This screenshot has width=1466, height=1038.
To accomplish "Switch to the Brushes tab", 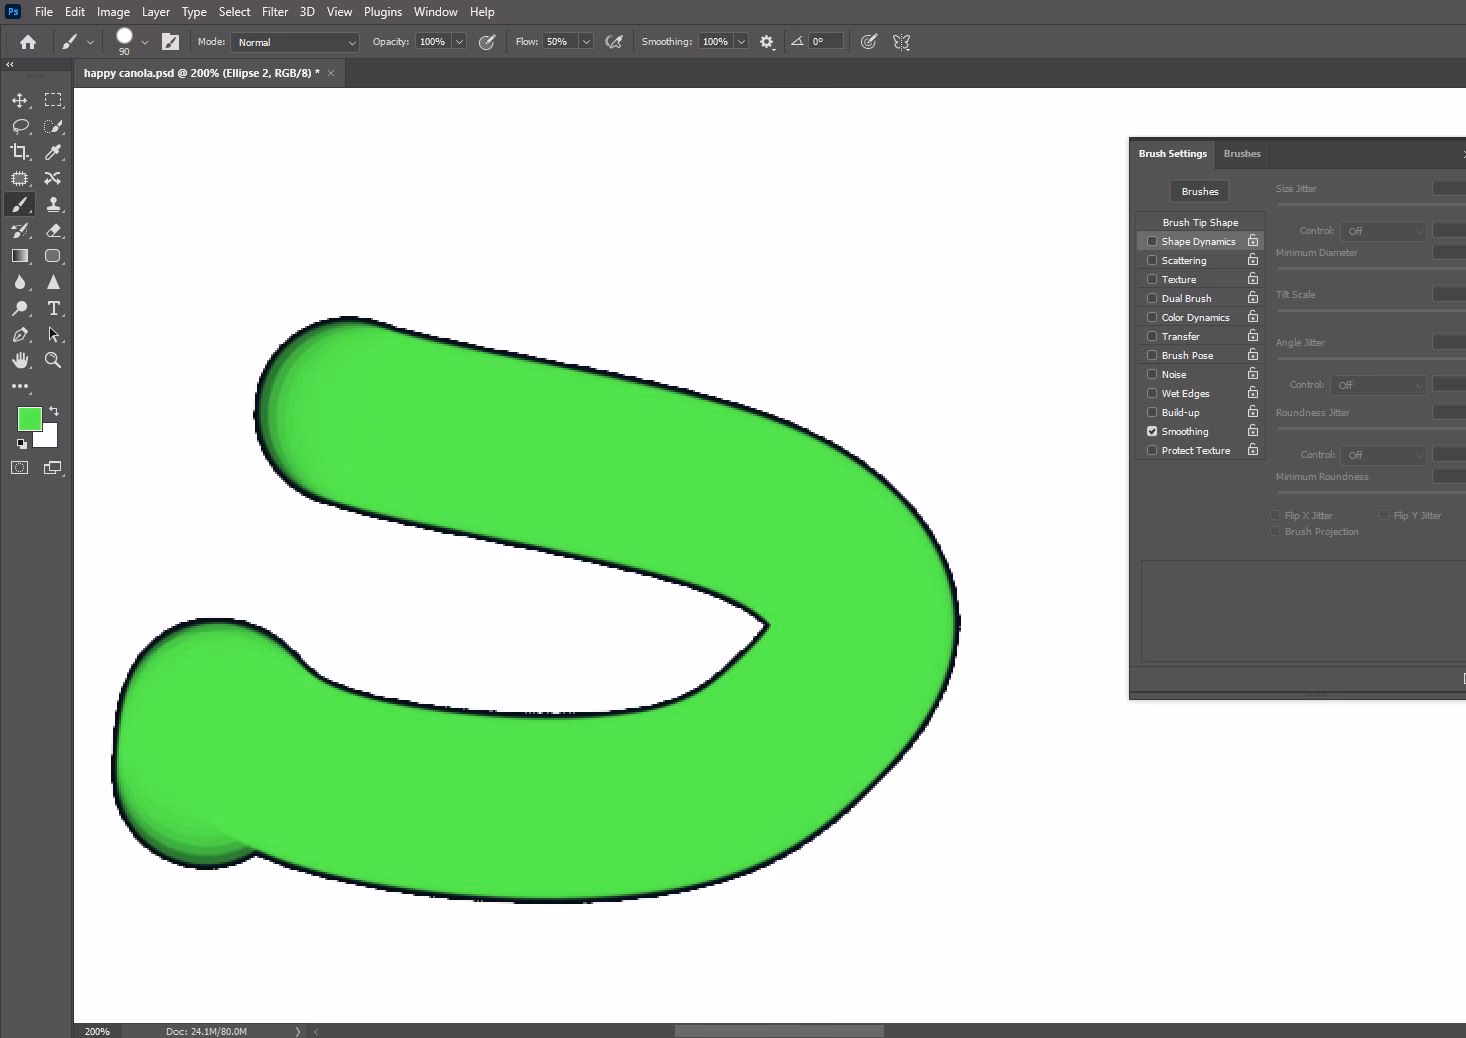I will tap(1241, 154).
